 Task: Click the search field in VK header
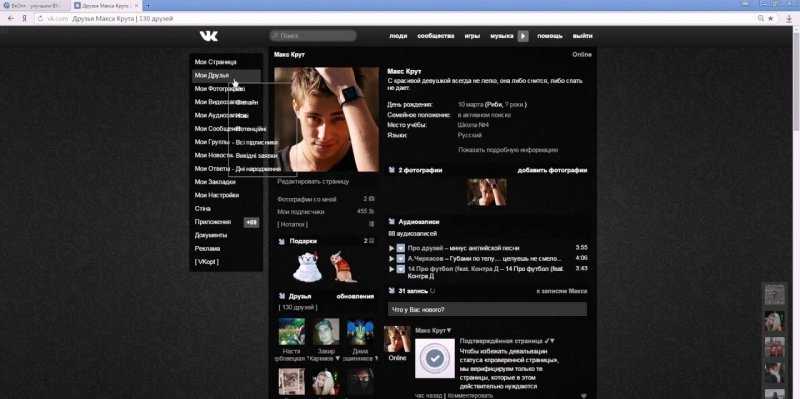tap(313, 36)
